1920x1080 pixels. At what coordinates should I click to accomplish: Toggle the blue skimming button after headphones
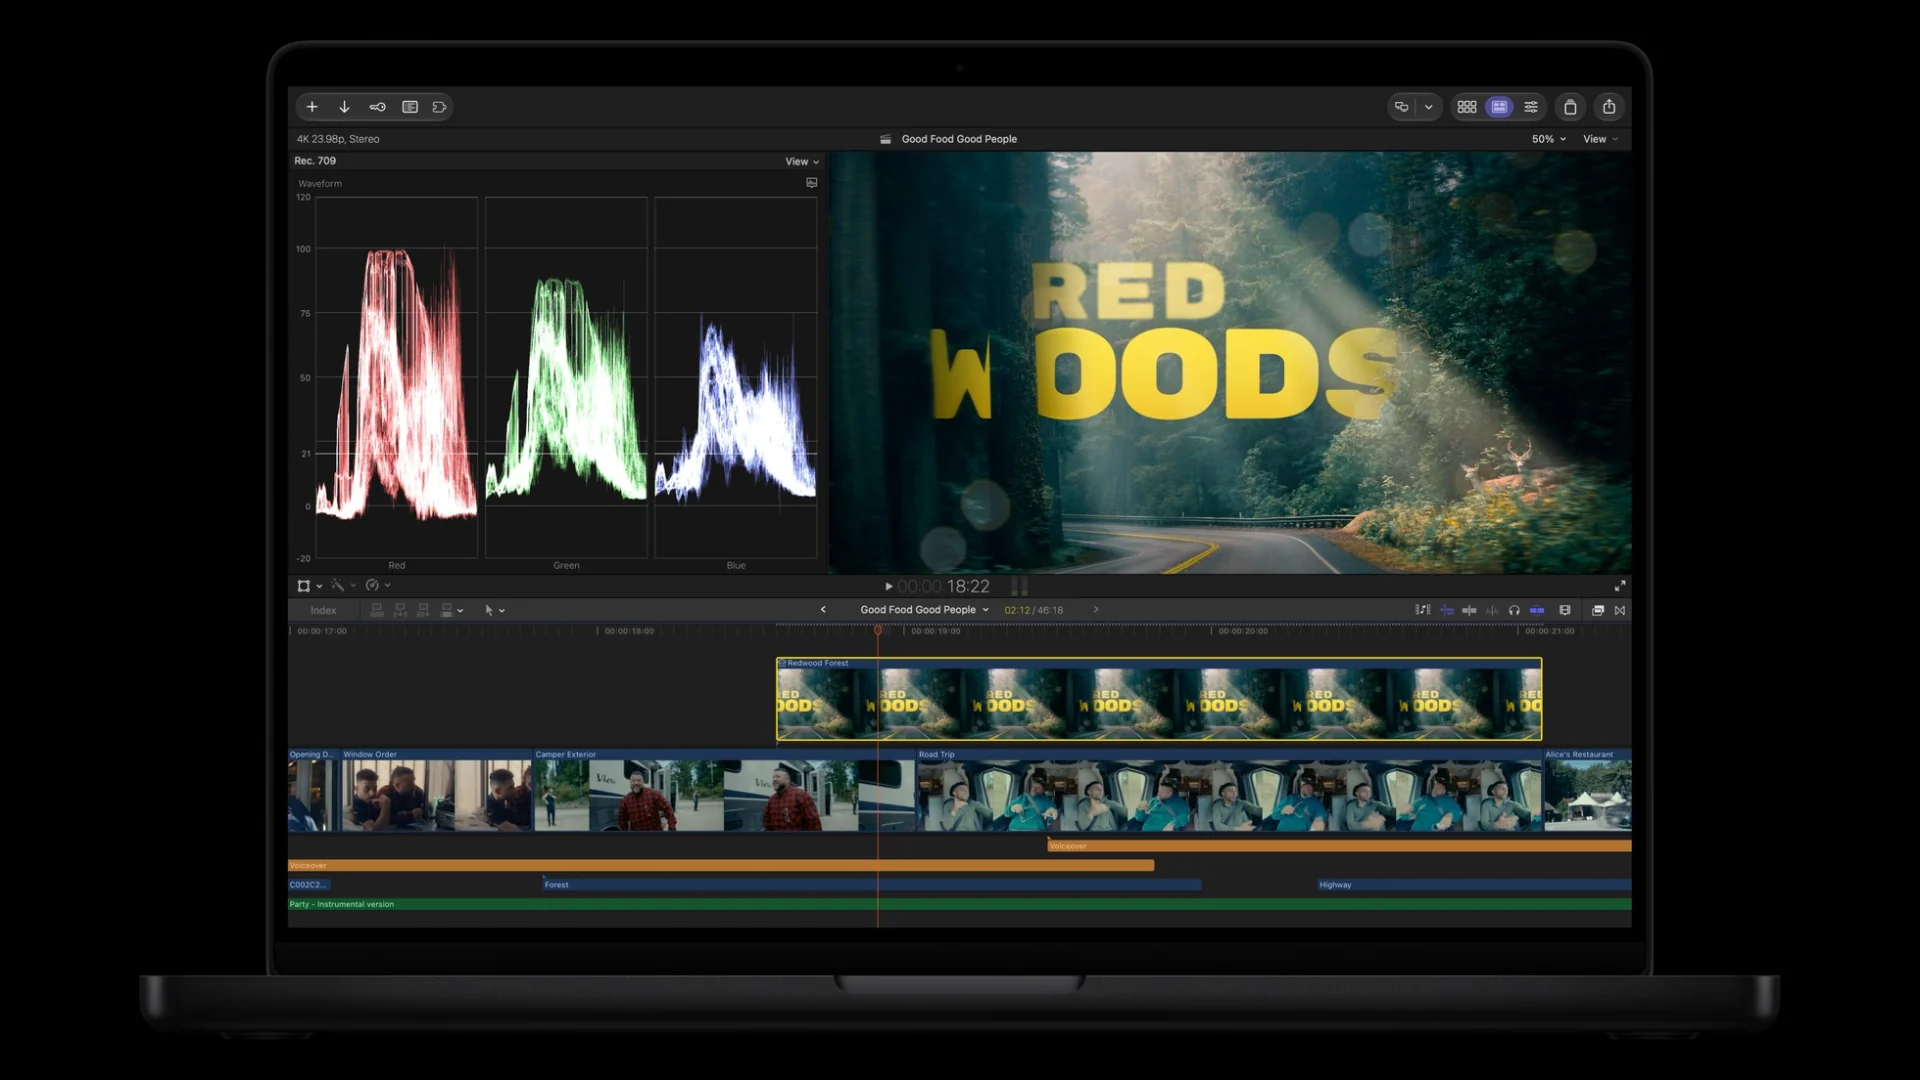coord(1537,610)
